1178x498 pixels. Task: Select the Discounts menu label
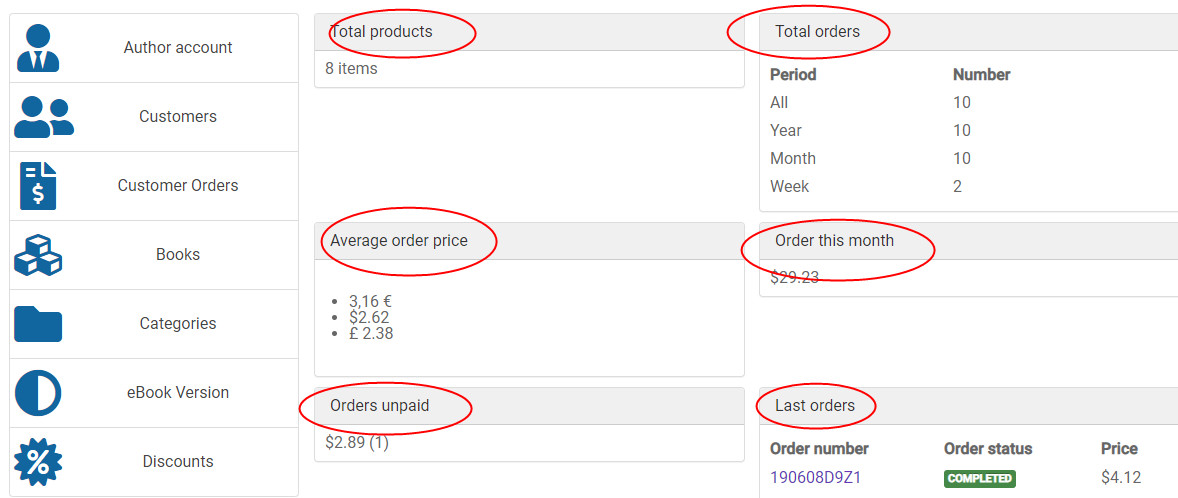pos(178,462)
